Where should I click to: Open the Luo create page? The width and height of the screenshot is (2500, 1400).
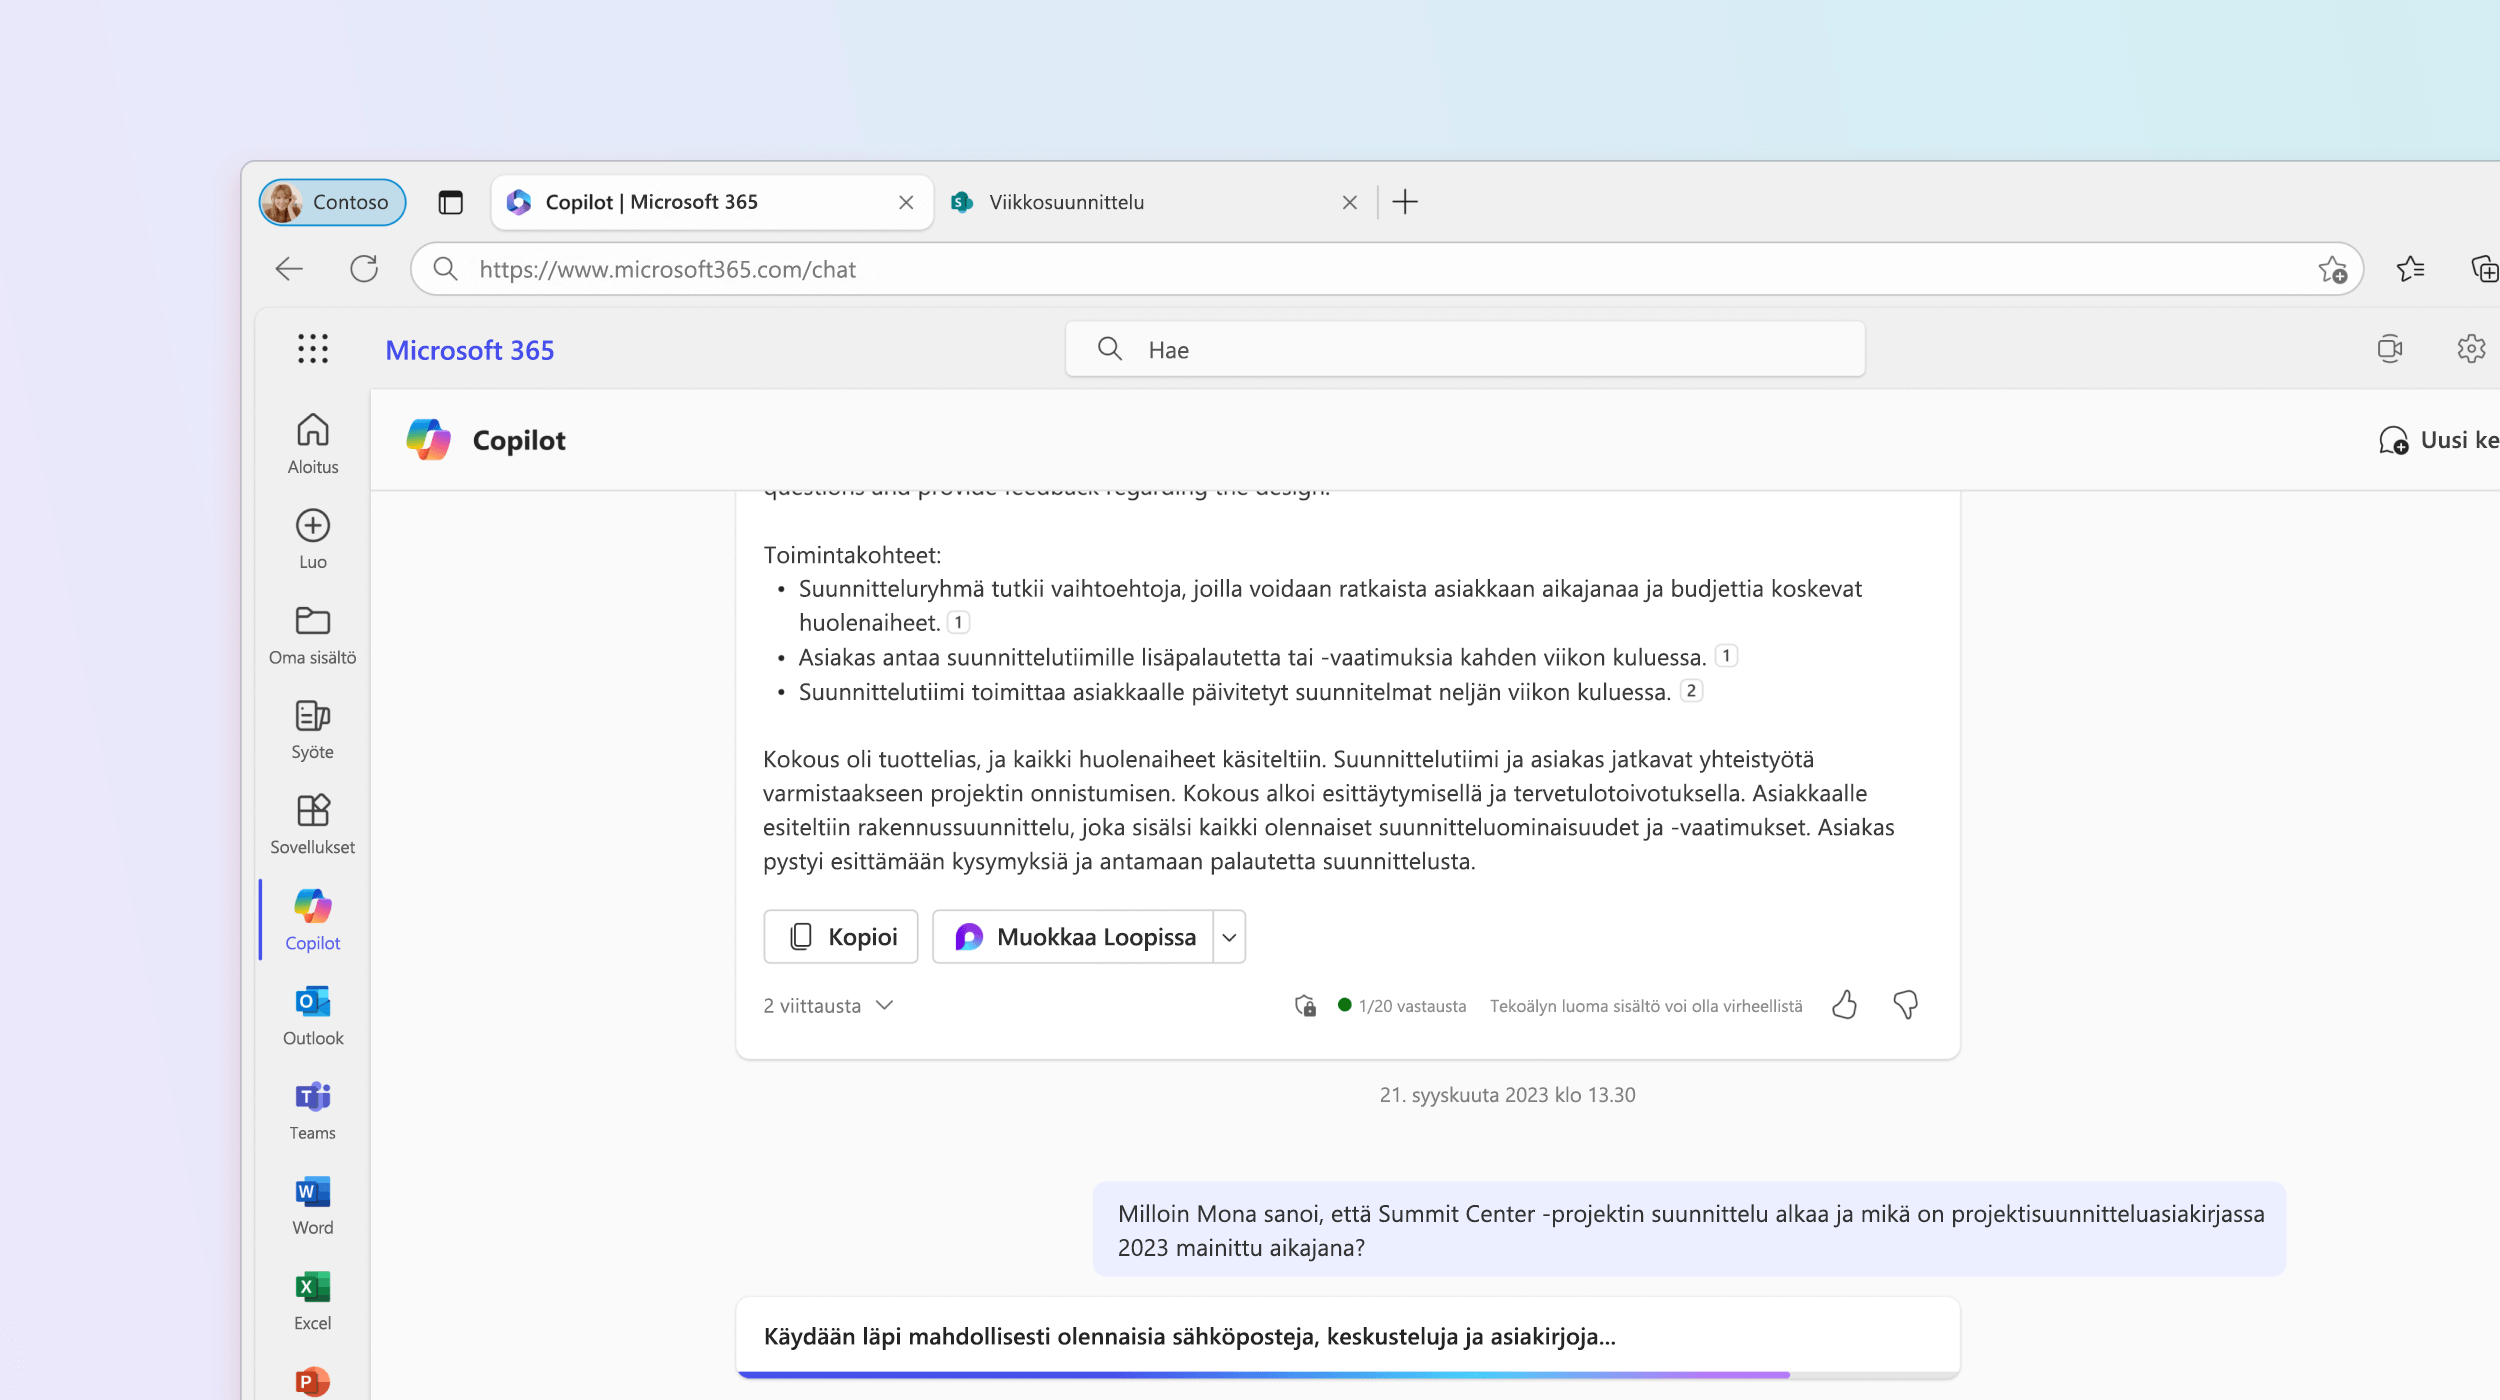(x=313, y=540)
